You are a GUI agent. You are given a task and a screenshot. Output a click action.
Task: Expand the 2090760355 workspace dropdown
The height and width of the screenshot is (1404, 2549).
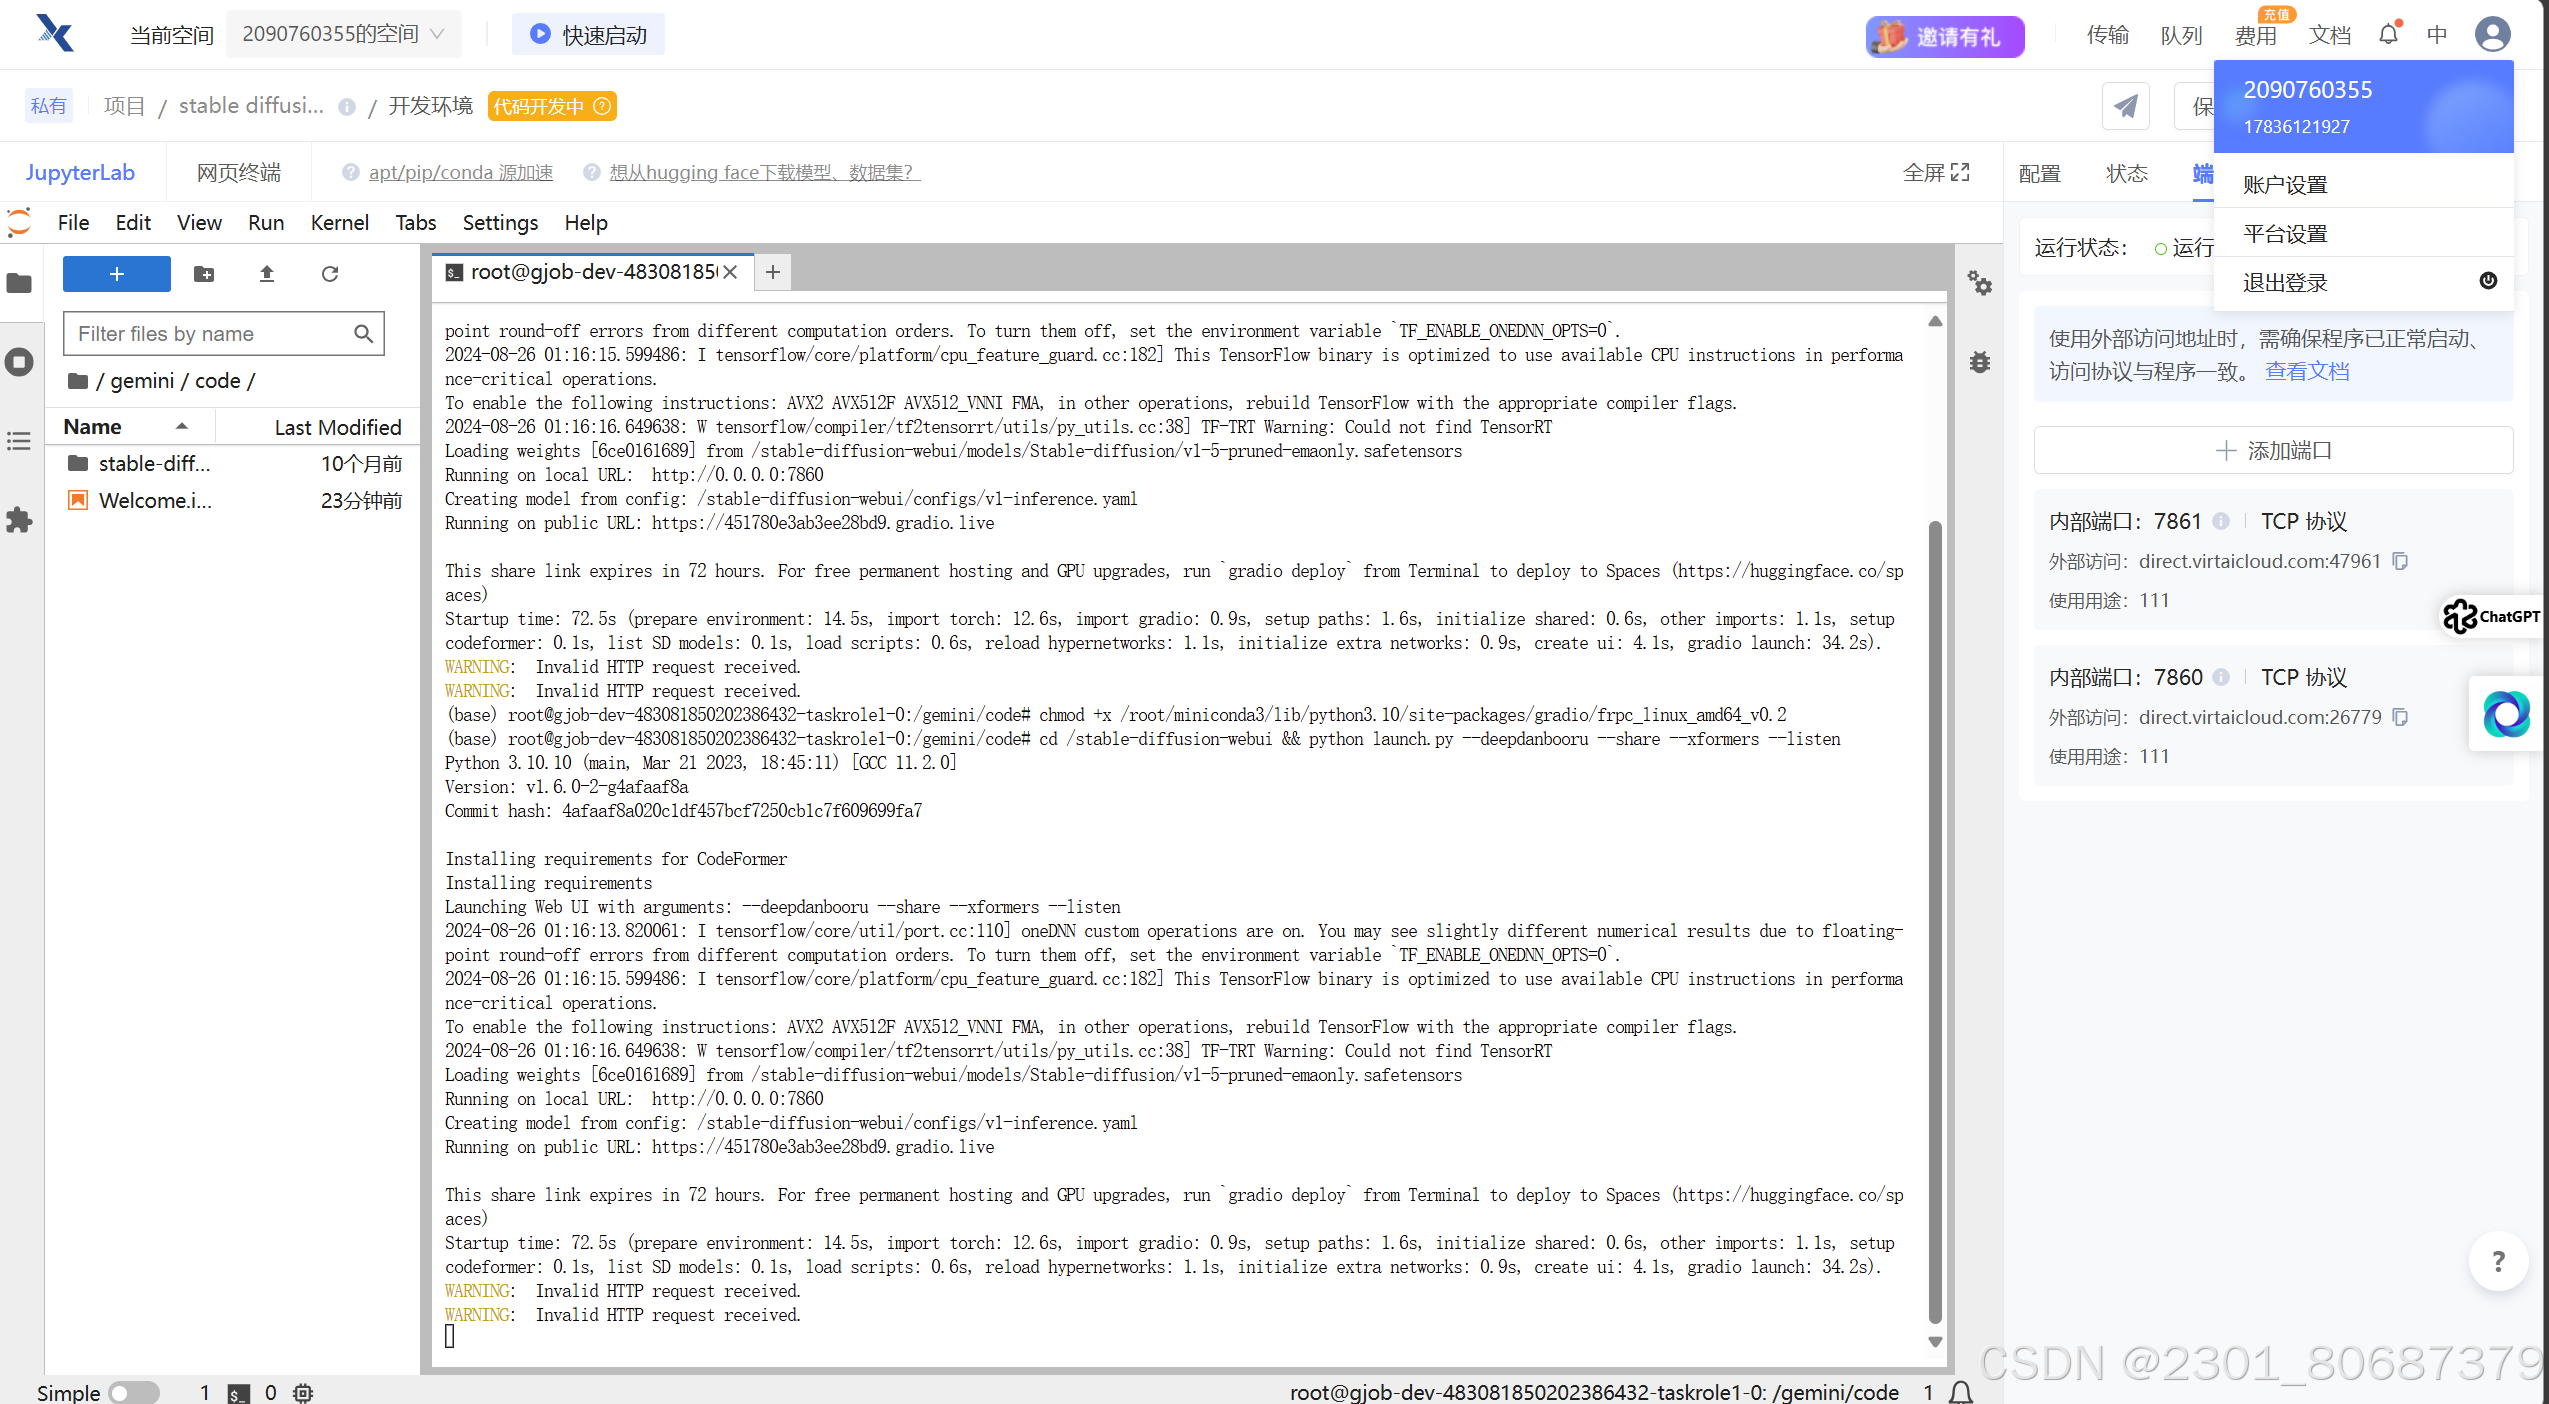click(x=343, y=35)
